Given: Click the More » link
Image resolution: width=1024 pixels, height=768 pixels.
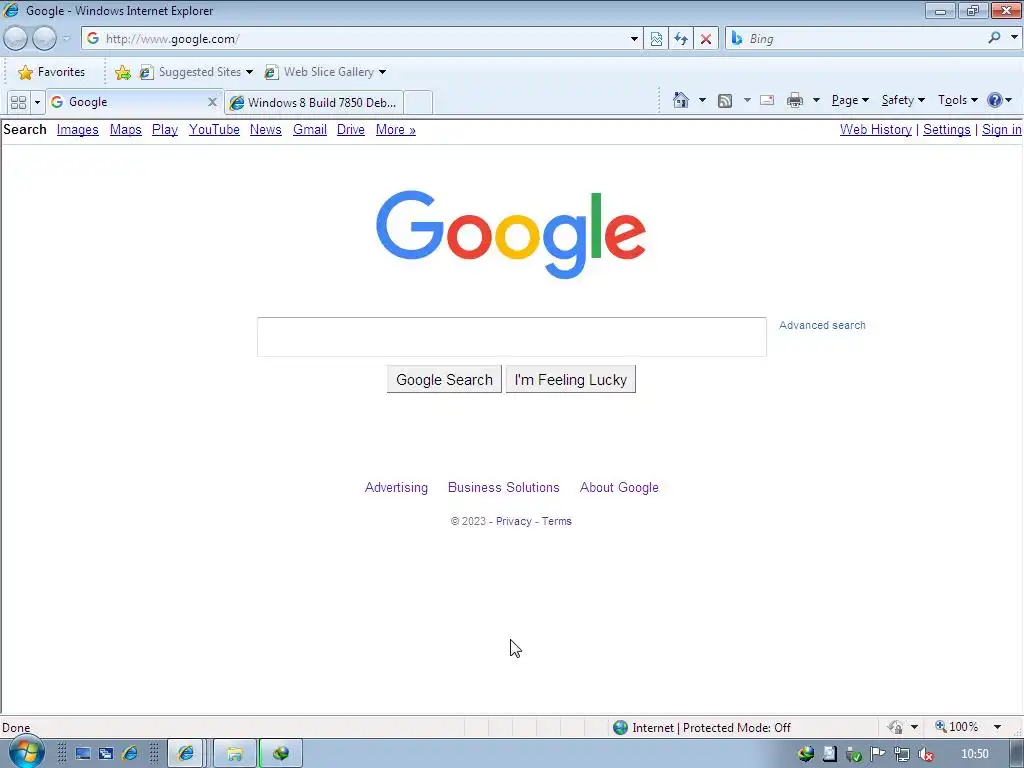Looking at the screenshot, I should 396,129.
